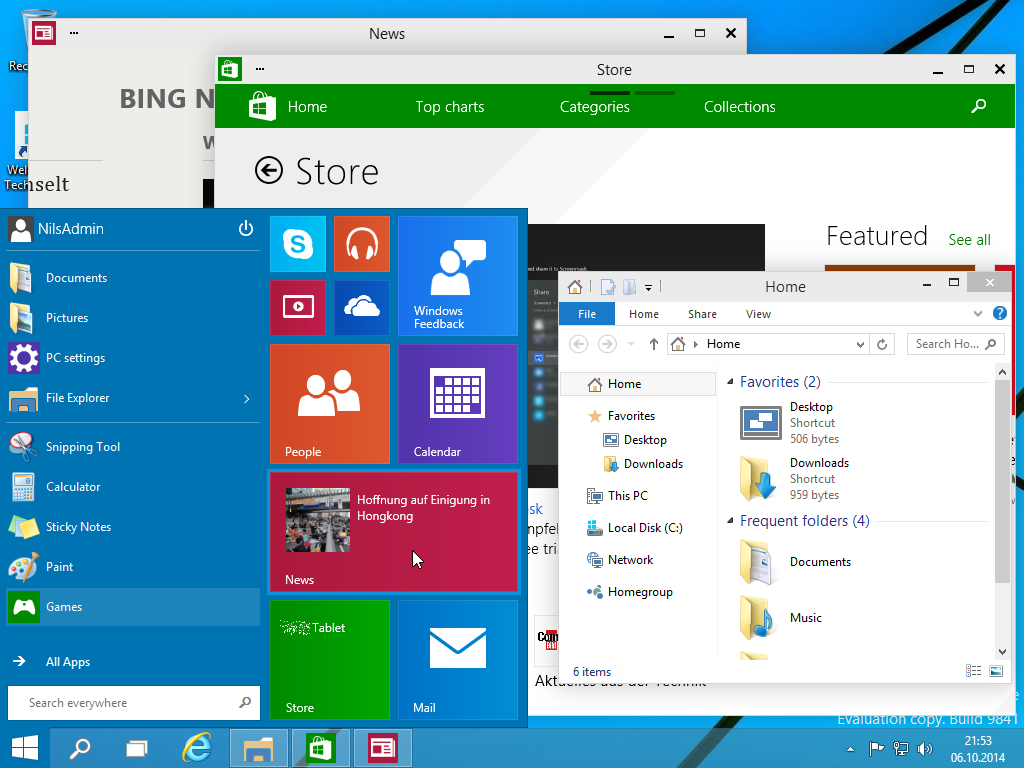Image resolution: width=1024 pixels, height=768 pixels.
Task: Open the Store window's title bar menu dots
Action: [260, 69]
